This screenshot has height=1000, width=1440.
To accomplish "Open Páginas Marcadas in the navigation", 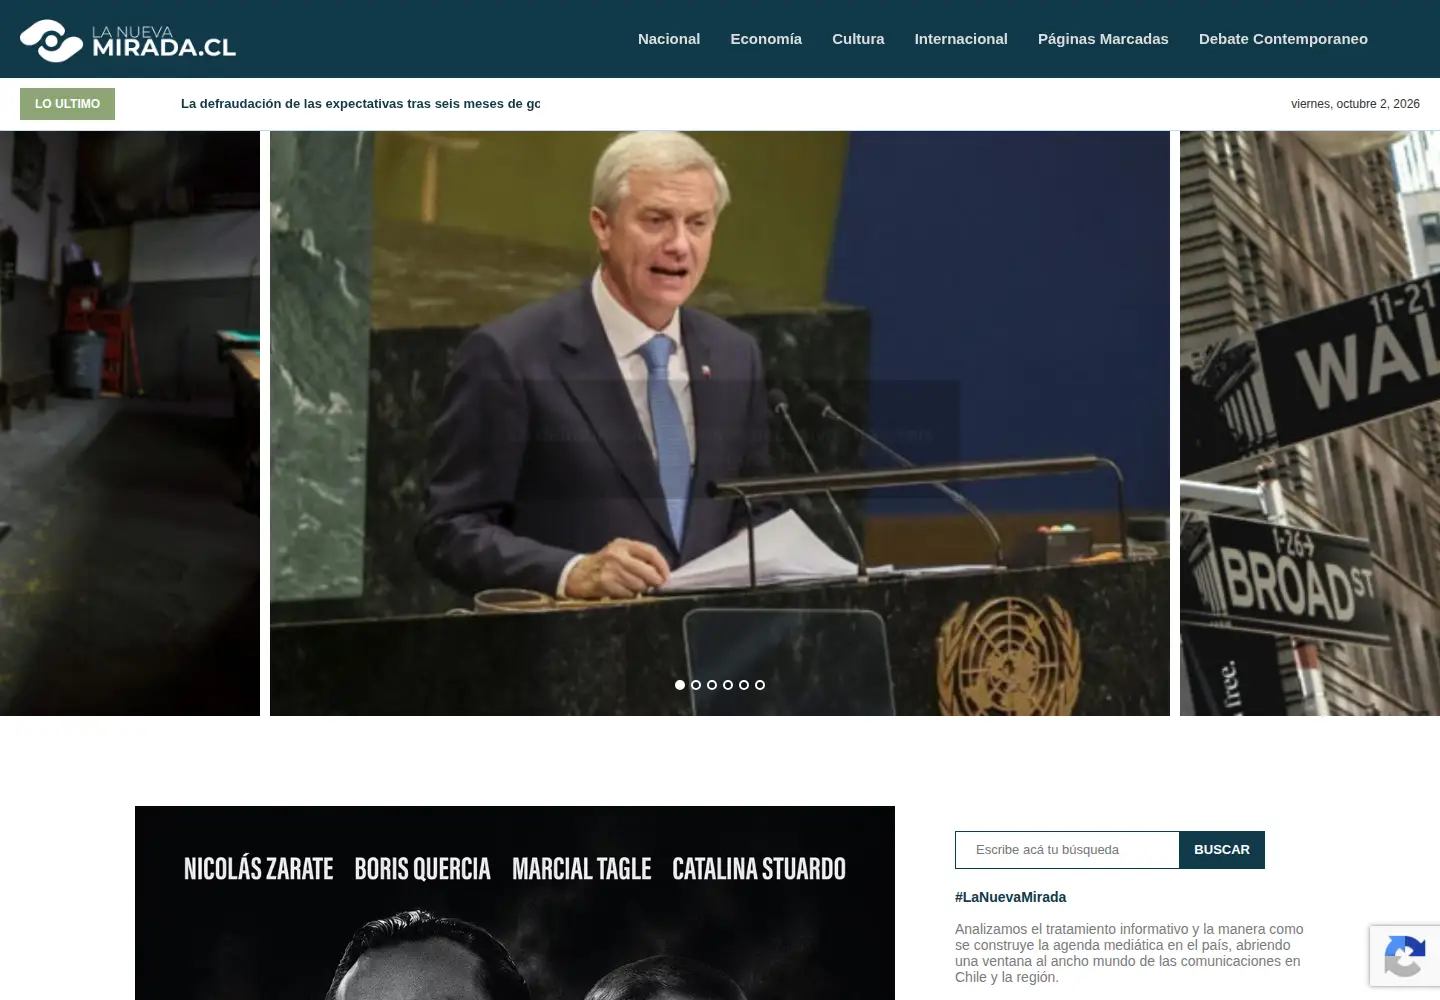I will (x=1103, y=39).
